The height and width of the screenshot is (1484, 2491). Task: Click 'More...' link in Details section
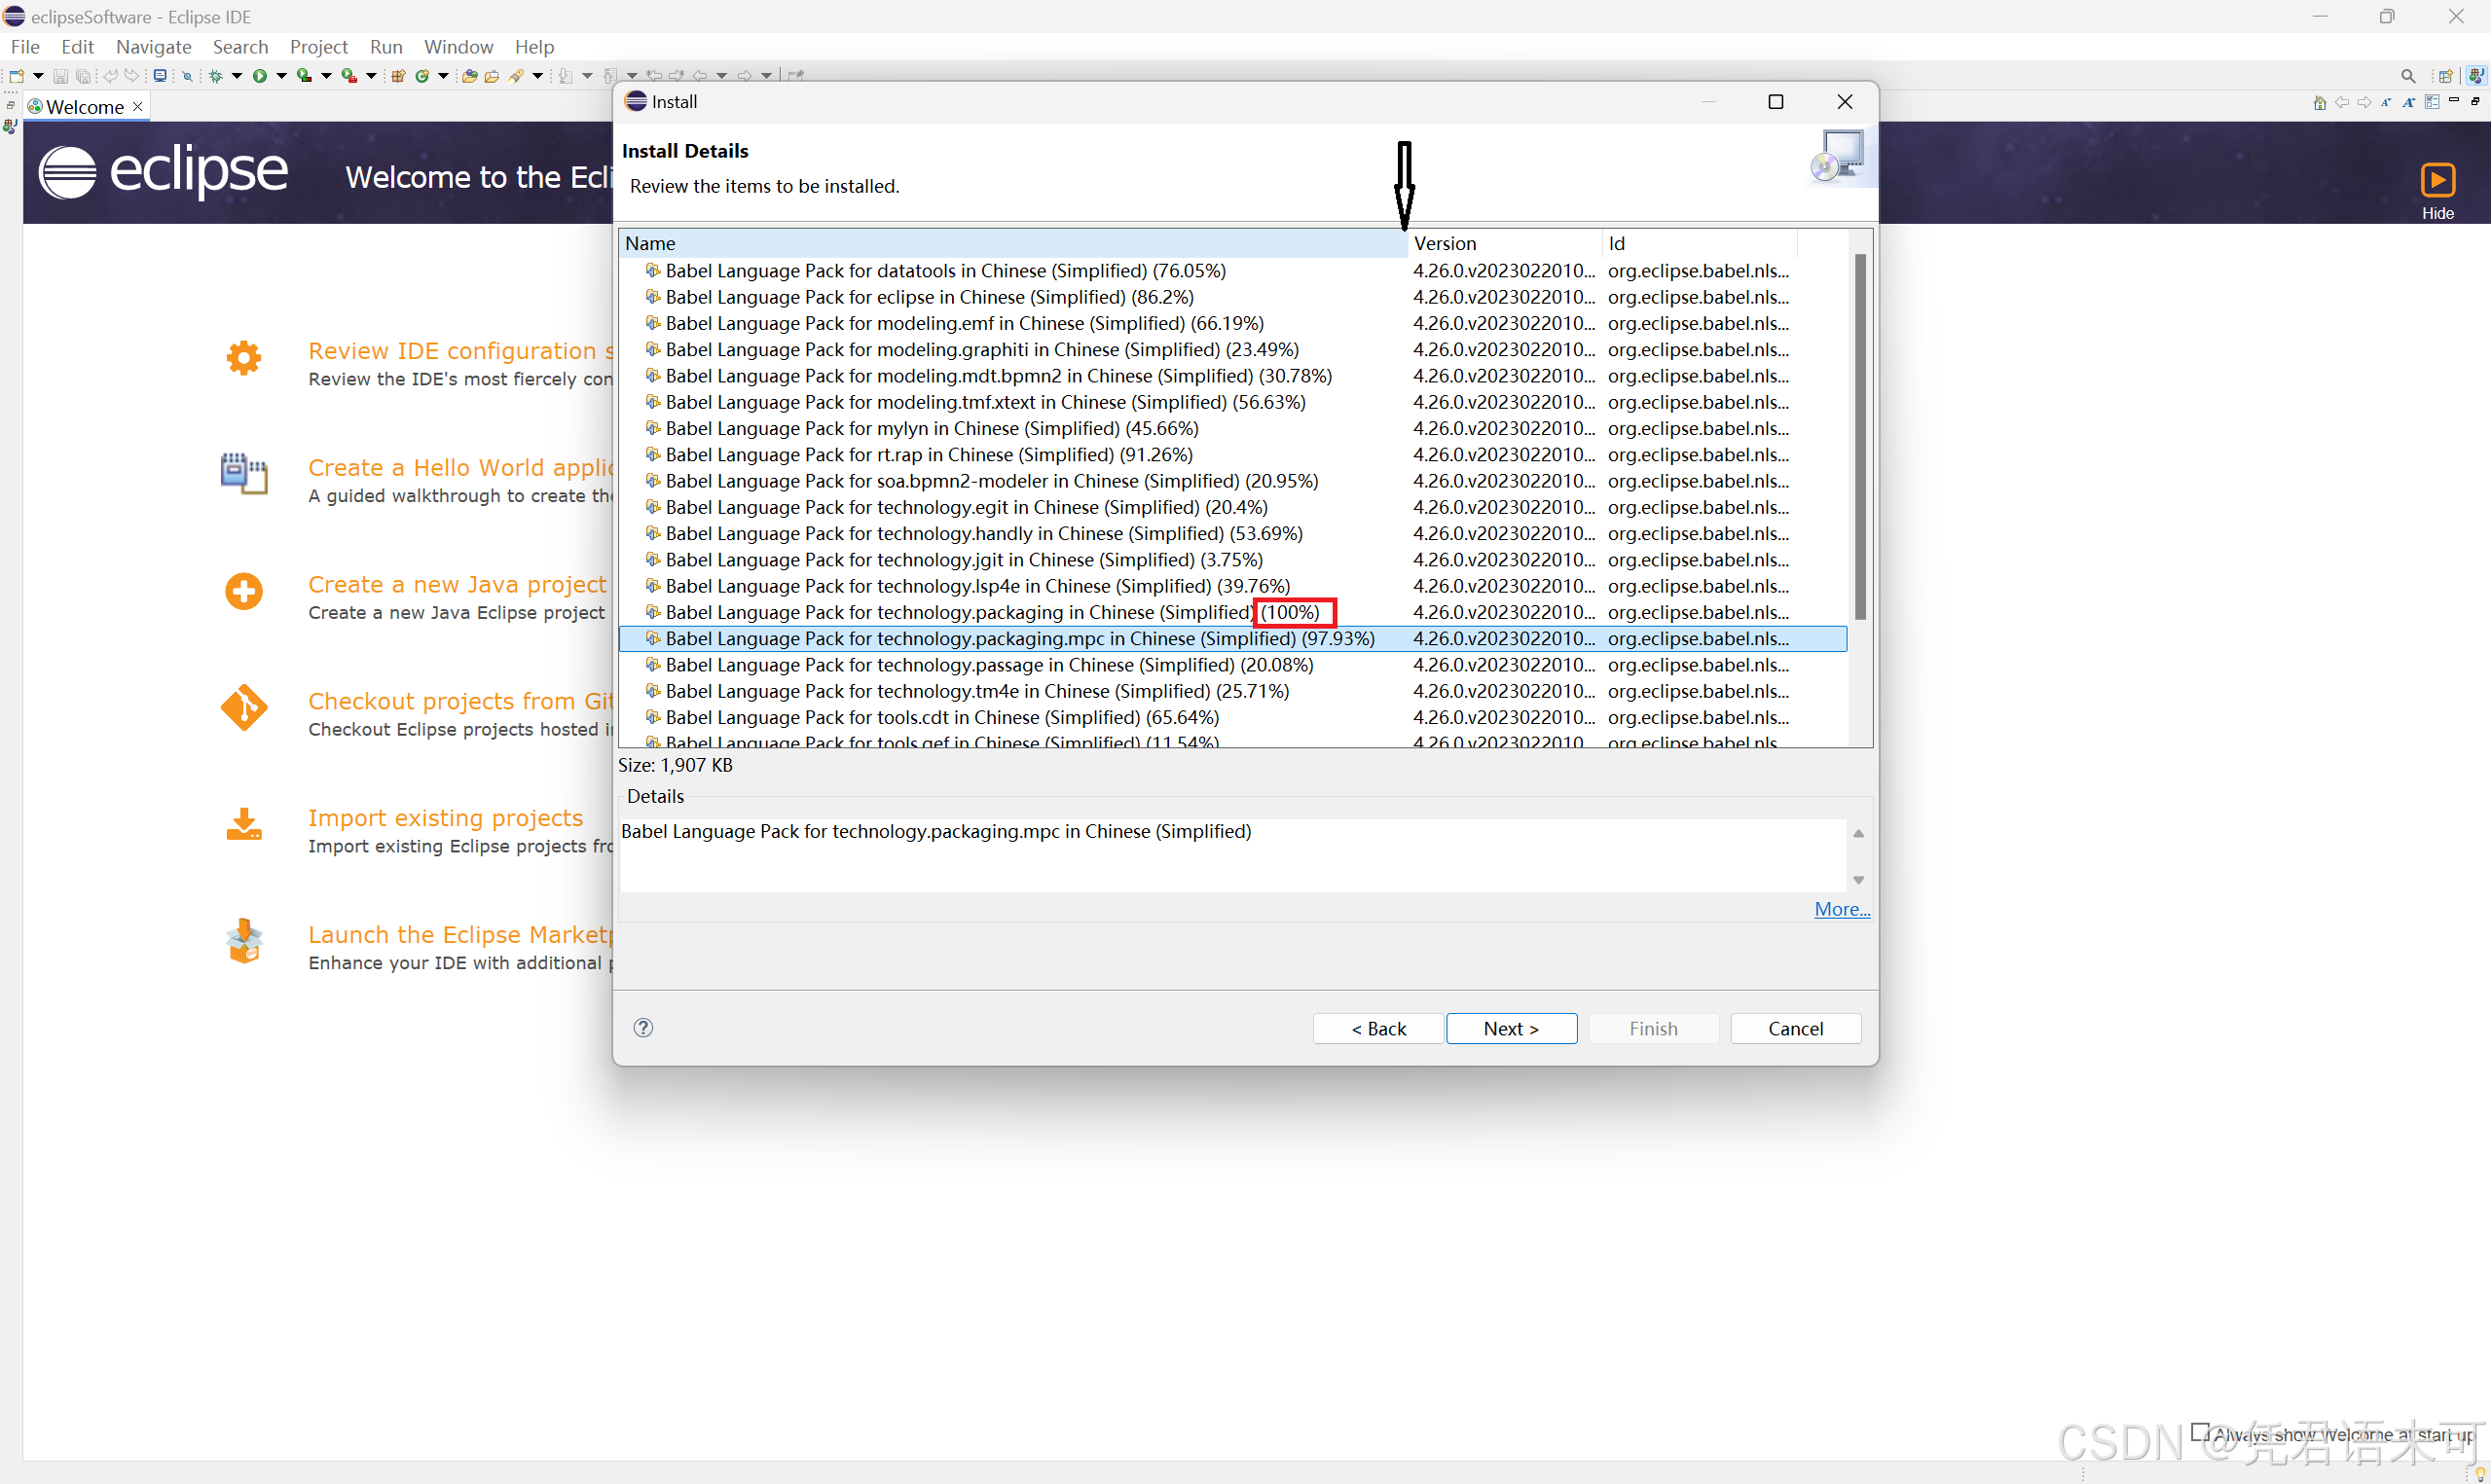click(x=1843, y=908)
